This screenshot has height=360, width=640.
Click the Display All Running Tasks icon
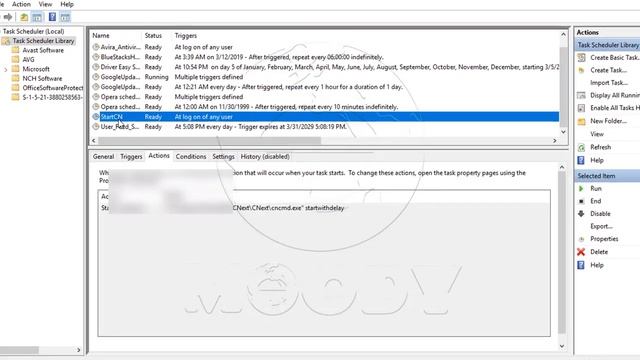pyautogui.click(x=581, y=96)
